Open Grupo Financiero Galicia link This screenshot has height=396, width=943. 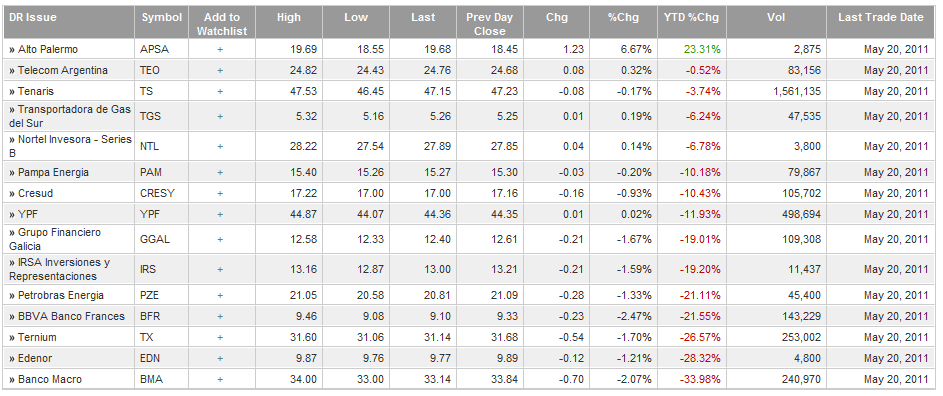tap(55, 239)
